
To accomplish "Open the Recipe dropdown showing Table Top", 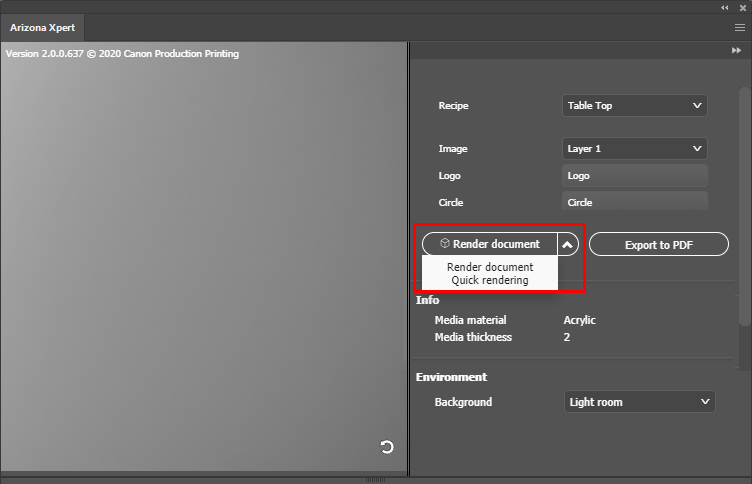I will 634,106.
